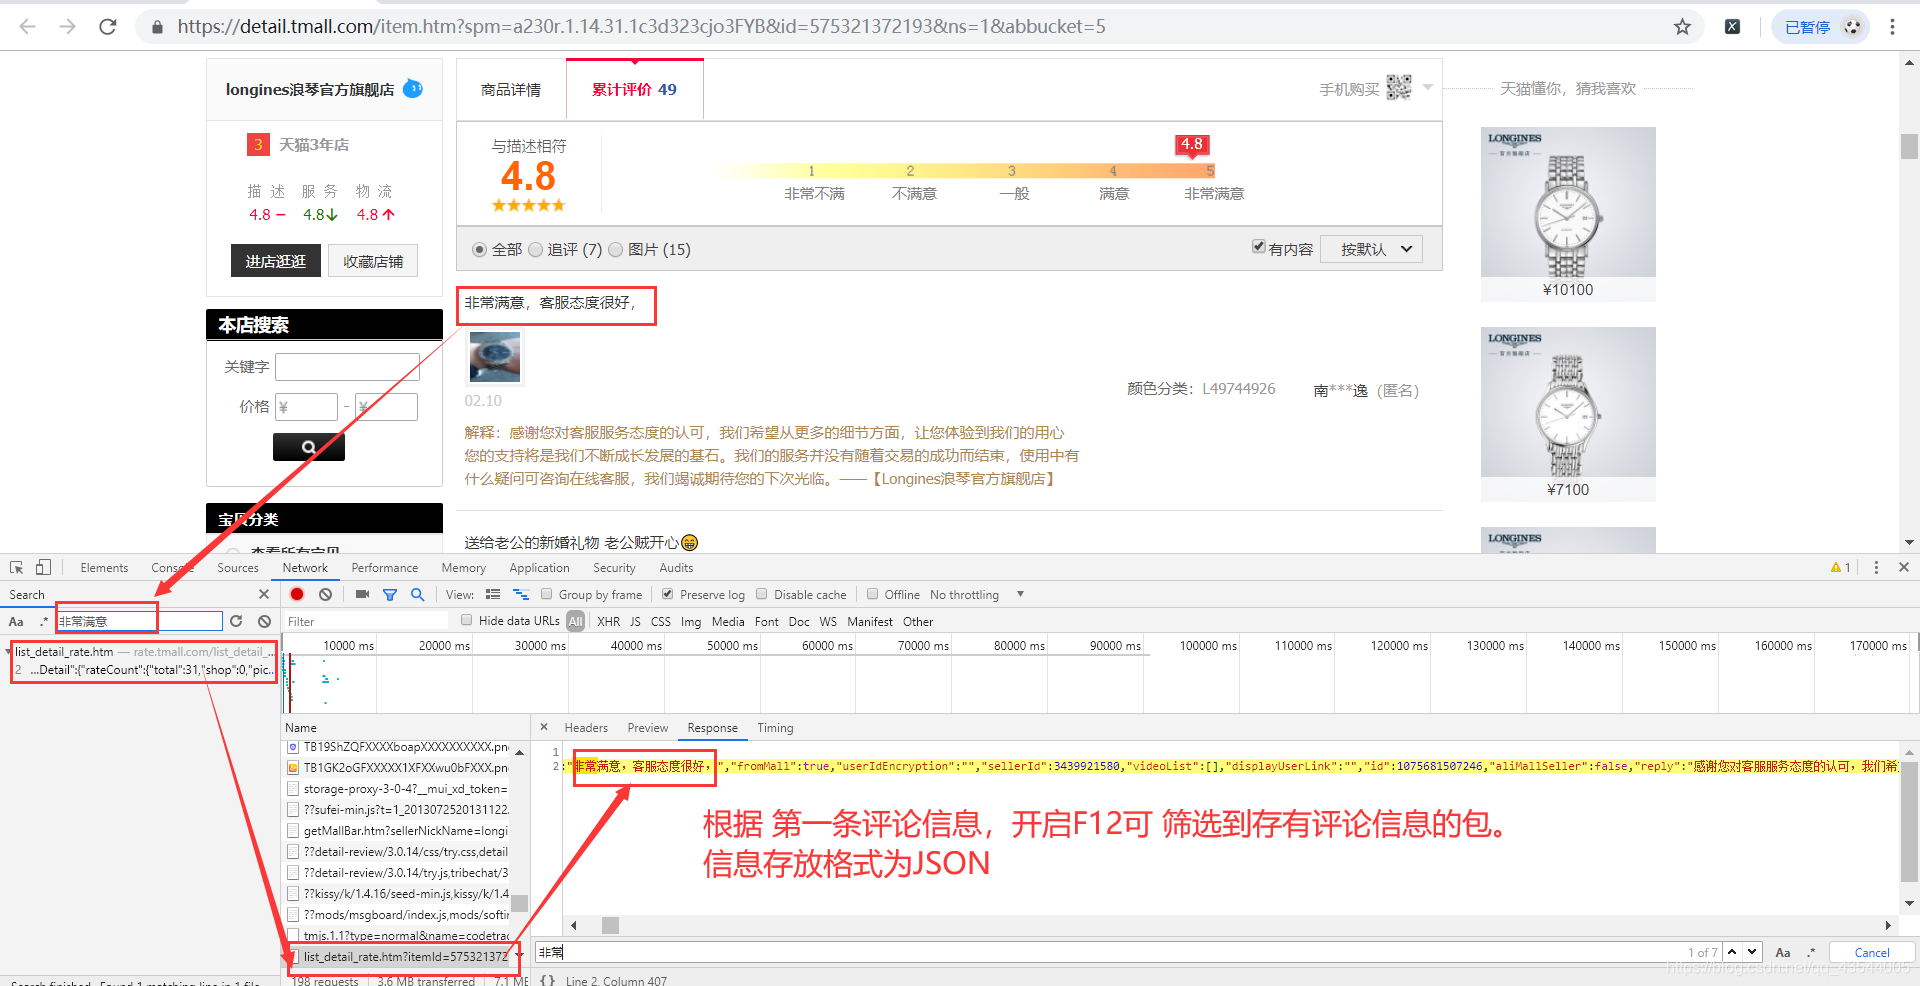The width and height of the screenshot is (1920, 986).
Task: Open the review photo thumbnail of the watch
Action: coord(495,357)
